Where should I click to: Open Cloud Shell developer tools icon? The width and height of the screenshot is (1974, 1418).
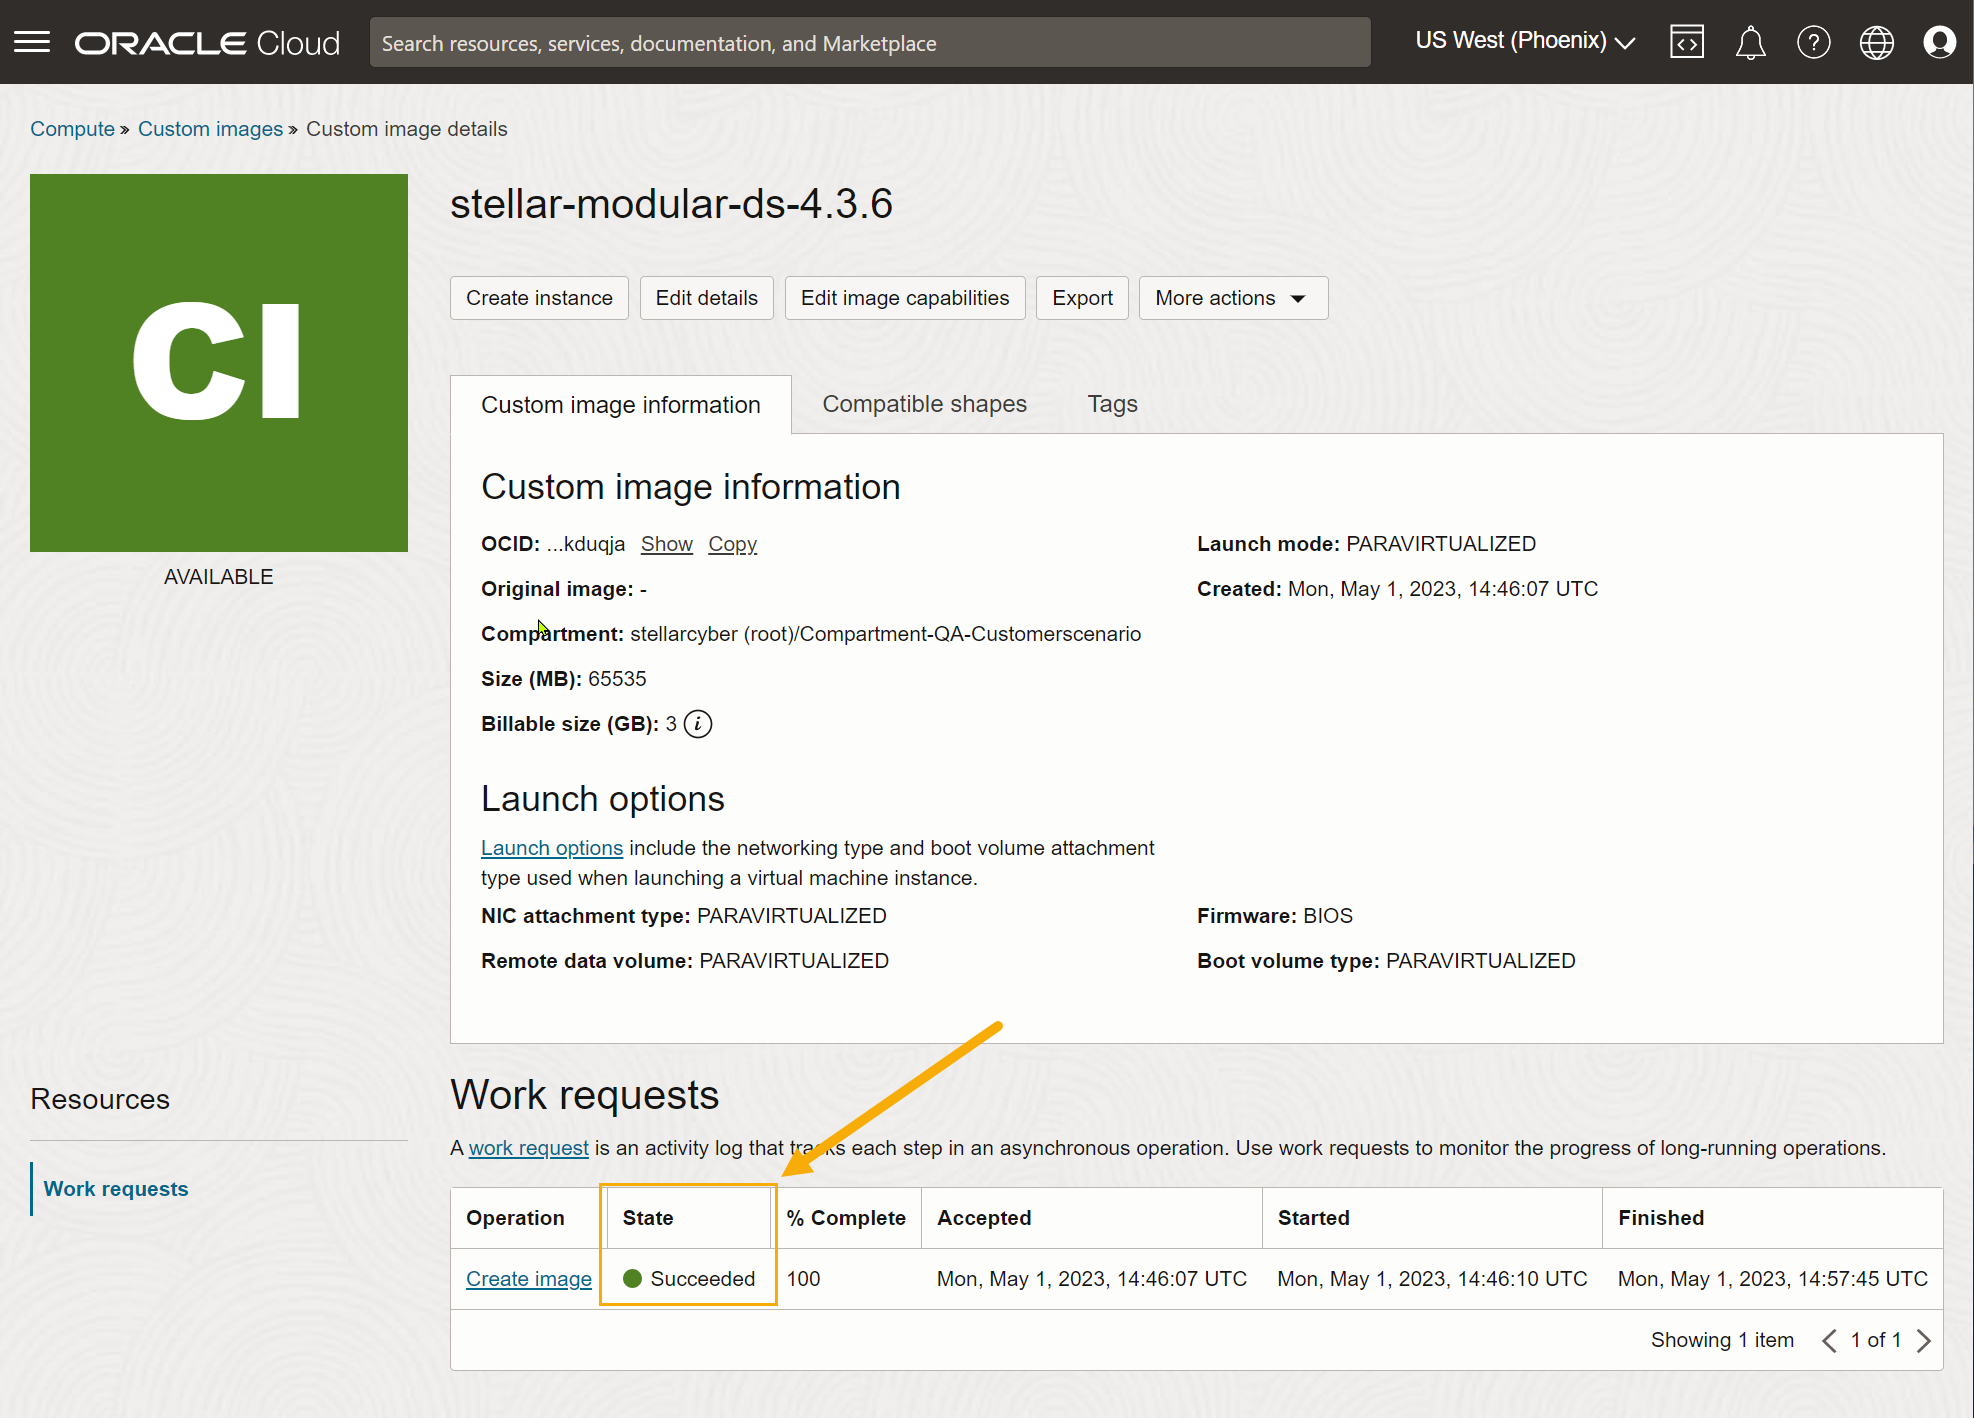(1686, 42)
